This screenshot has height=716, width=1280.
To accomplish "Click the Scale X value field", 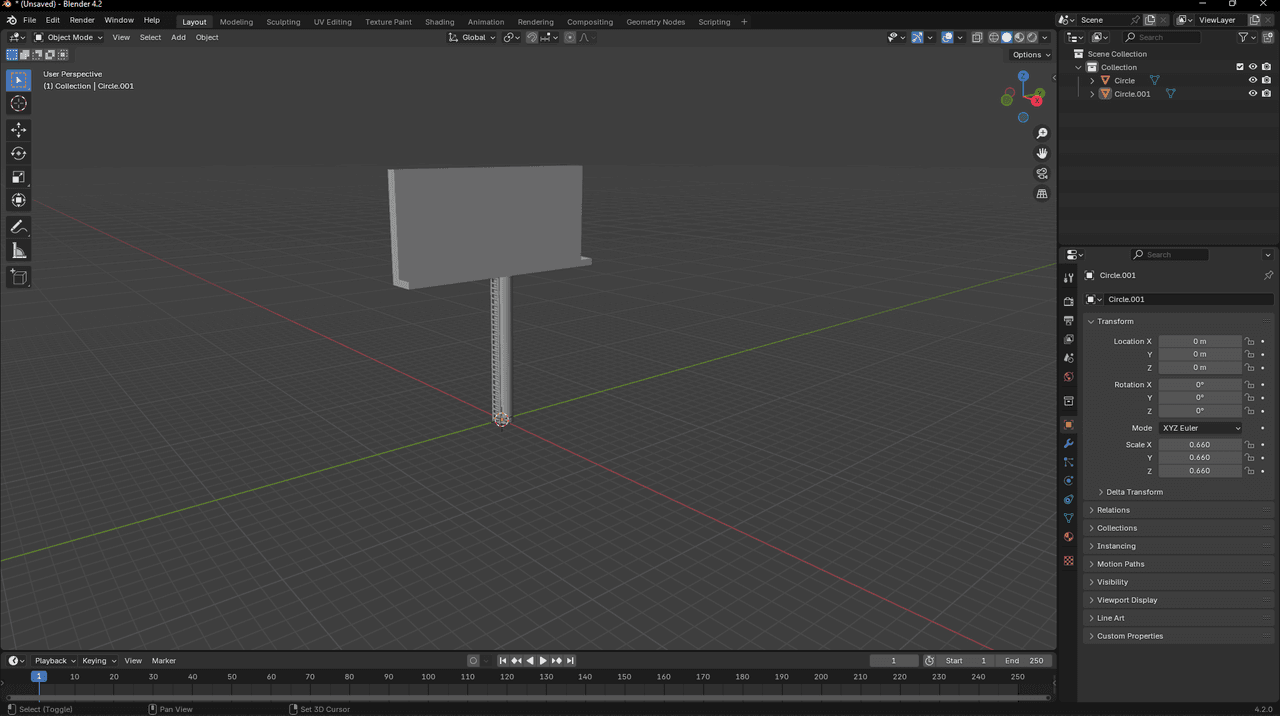I will coord(1199,445).
